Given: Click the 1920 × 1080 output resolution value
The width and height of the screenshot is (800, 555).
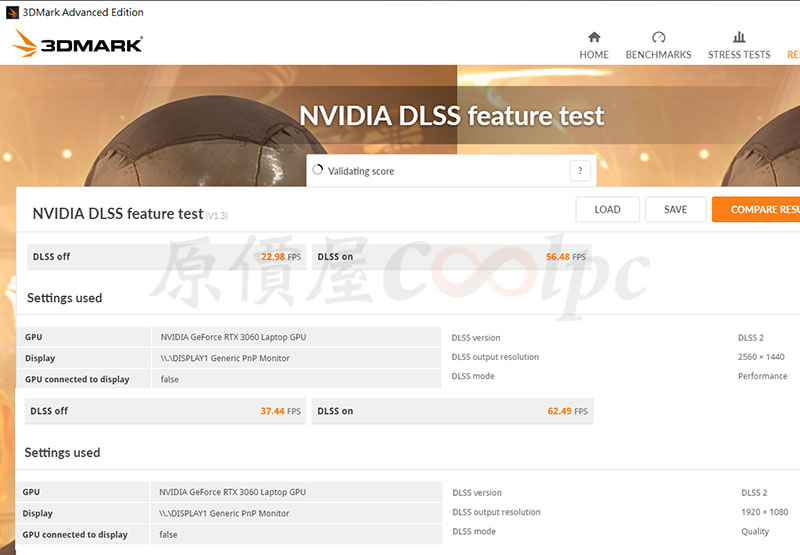Looking at the screenshot, I should [x=764, y=512].
